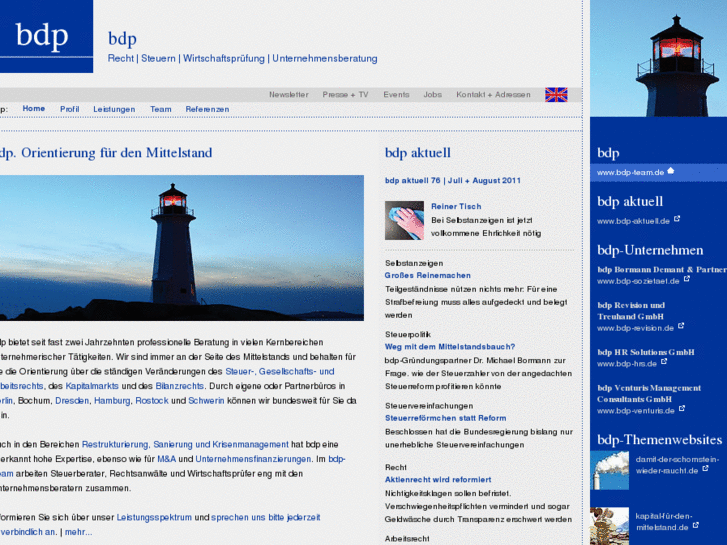Click external link icon beside www.bdp-venturis.de
Screen dimensions: 727x545
pyautogui.click(x=682, y=408)
